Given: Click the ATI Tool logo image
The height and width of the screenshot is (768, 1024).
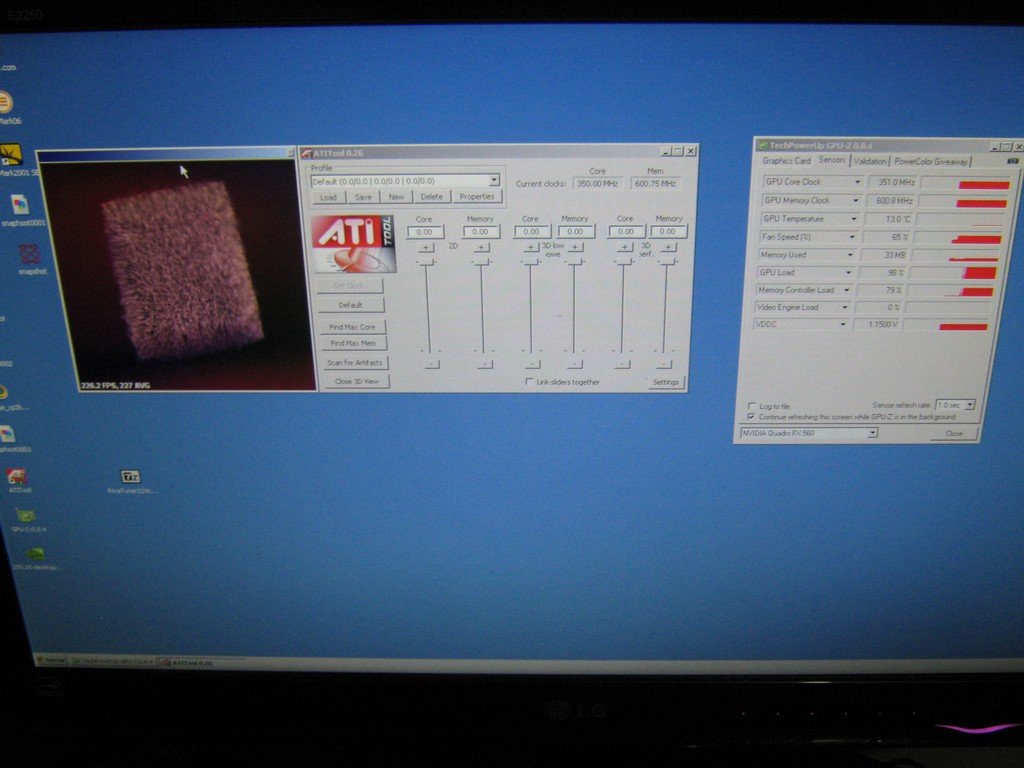Looking at the screenshot, I should (354, 244).
